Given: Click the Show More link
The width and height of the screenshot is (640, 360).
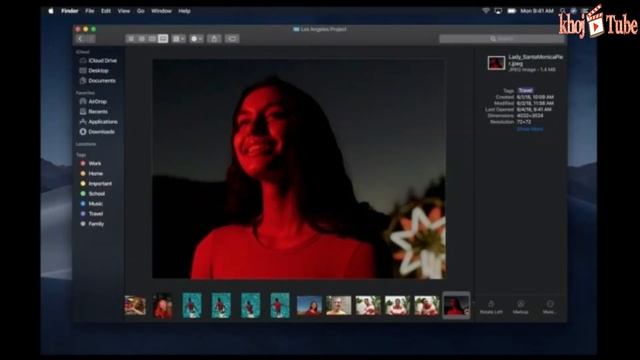Looking at the screenshot, I should (530, 129).
